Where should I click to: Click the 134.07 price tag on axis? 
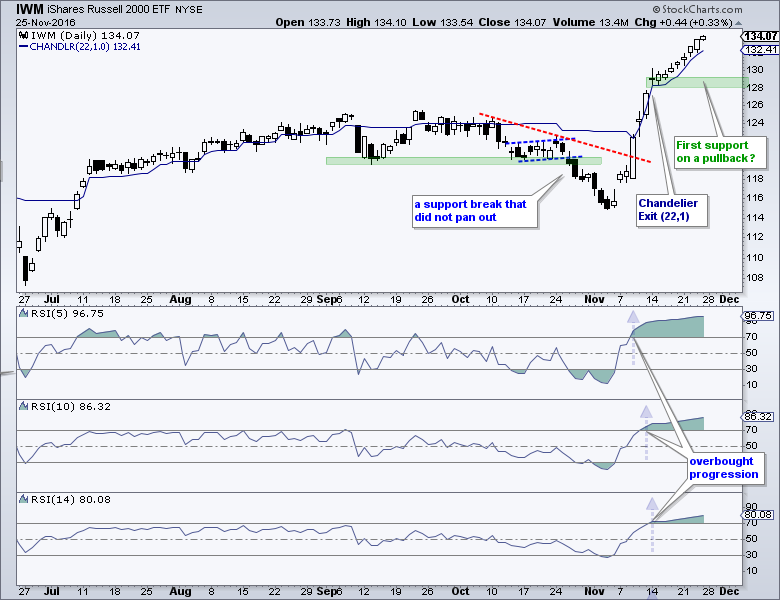click(760, 36)
